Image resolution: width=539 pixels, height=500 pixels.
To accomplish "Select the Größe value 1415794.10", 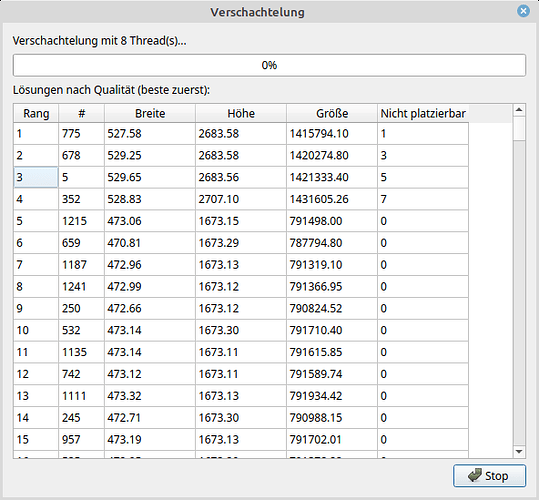I will tap(332, 134).
